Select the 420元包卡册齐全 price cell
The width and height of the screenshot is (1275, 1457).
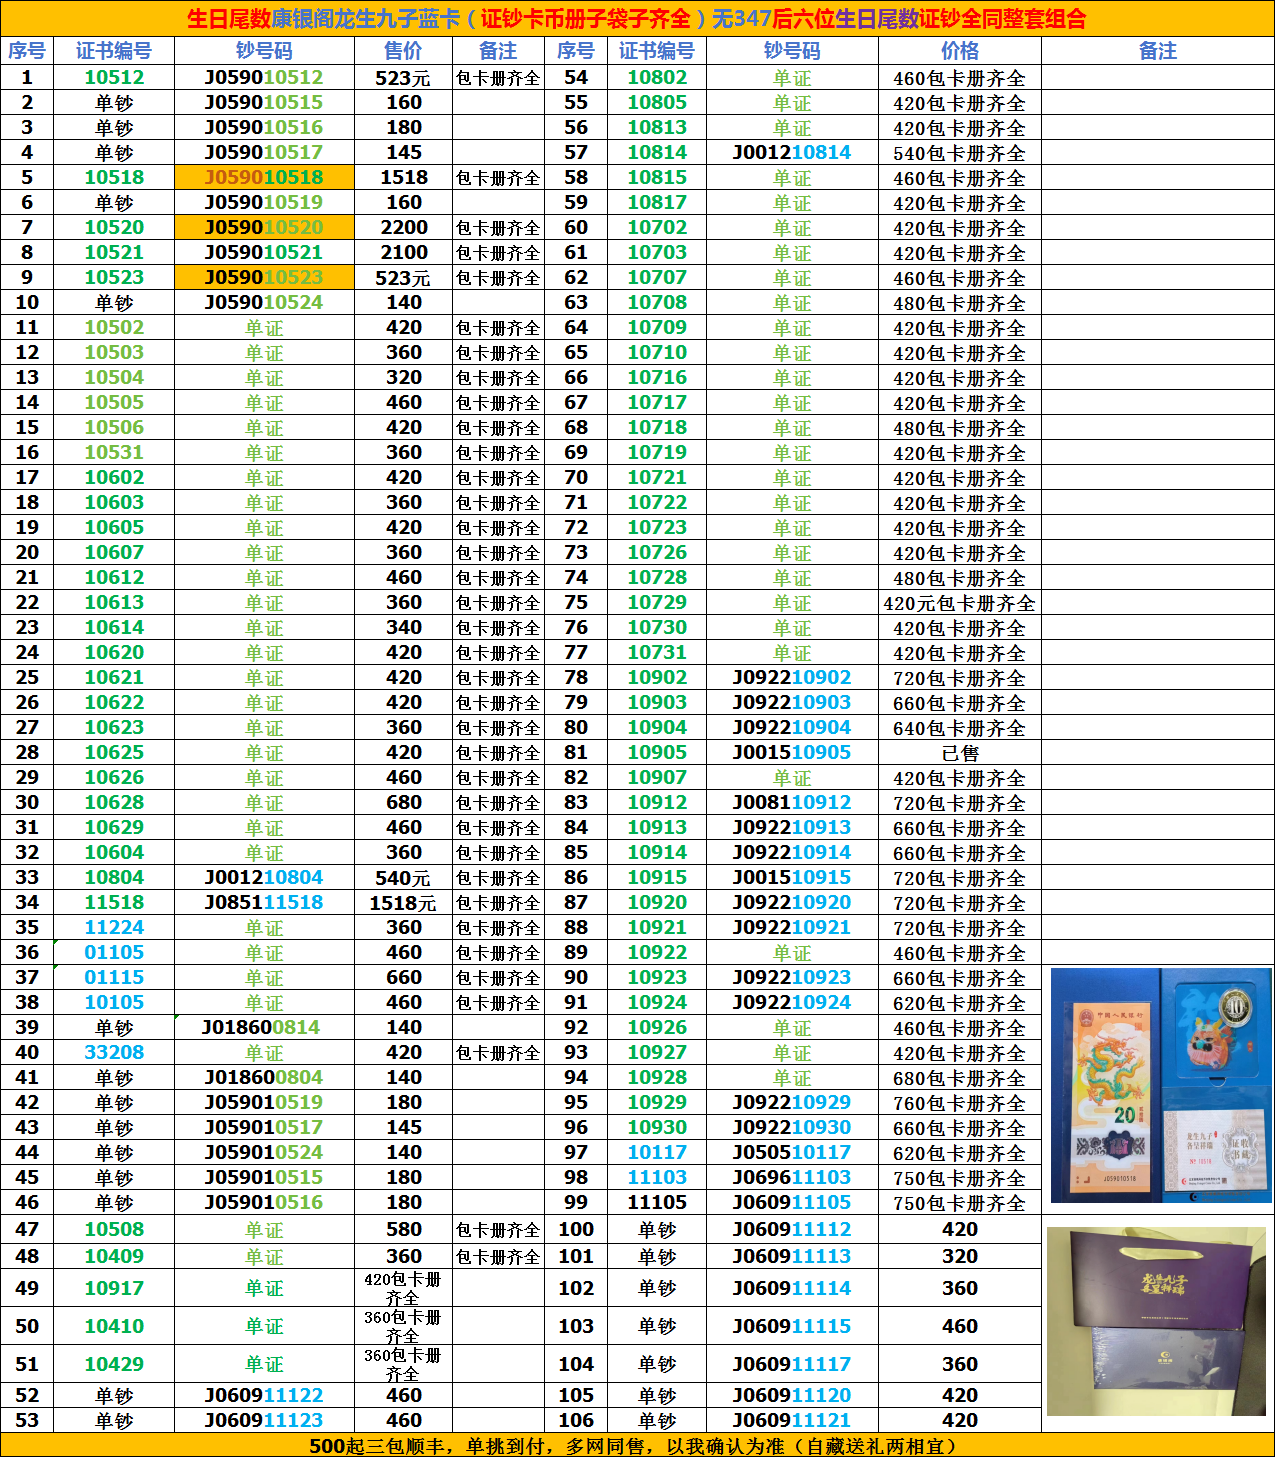pyautogui.click(x=959, y=603)
